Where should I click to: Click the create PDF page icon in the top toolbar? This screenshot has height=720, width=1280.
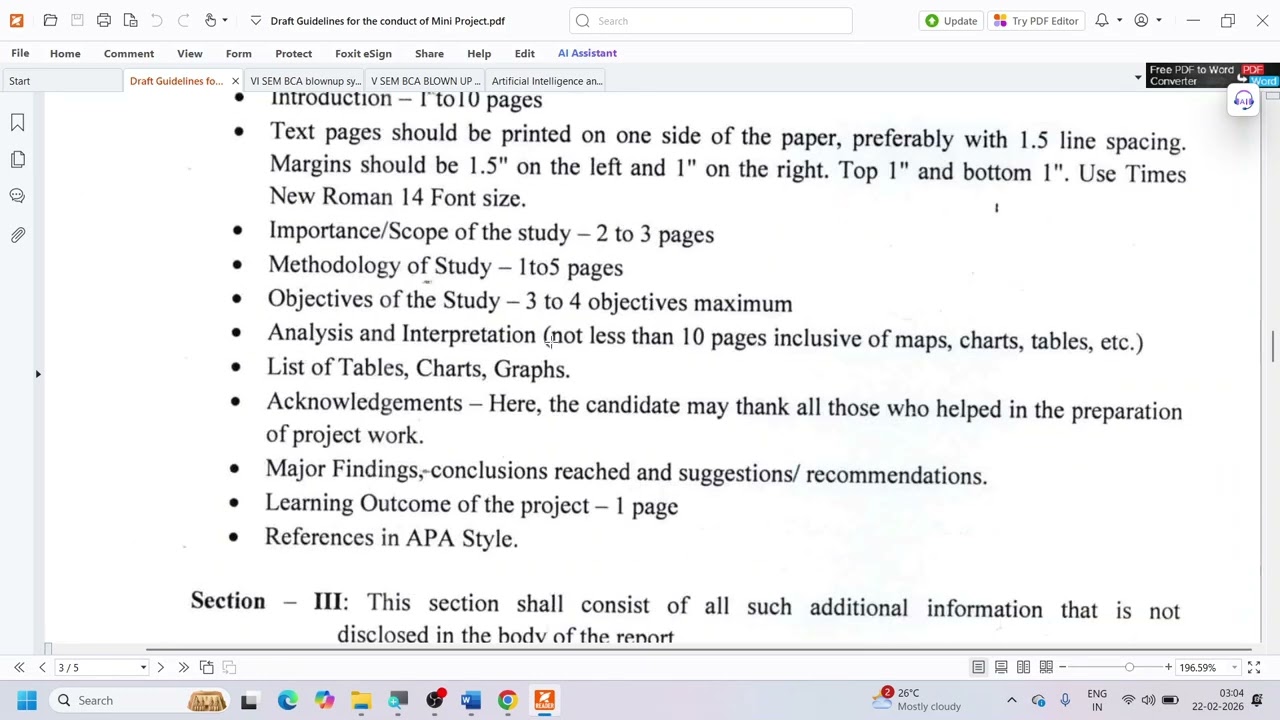(130, 20)
